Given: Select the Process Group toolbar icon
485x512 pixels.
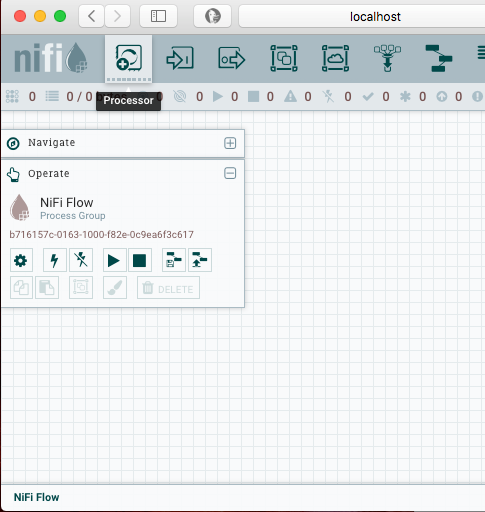Looking at the screenshot, I should pyautogui.click(x=284, y=58).
